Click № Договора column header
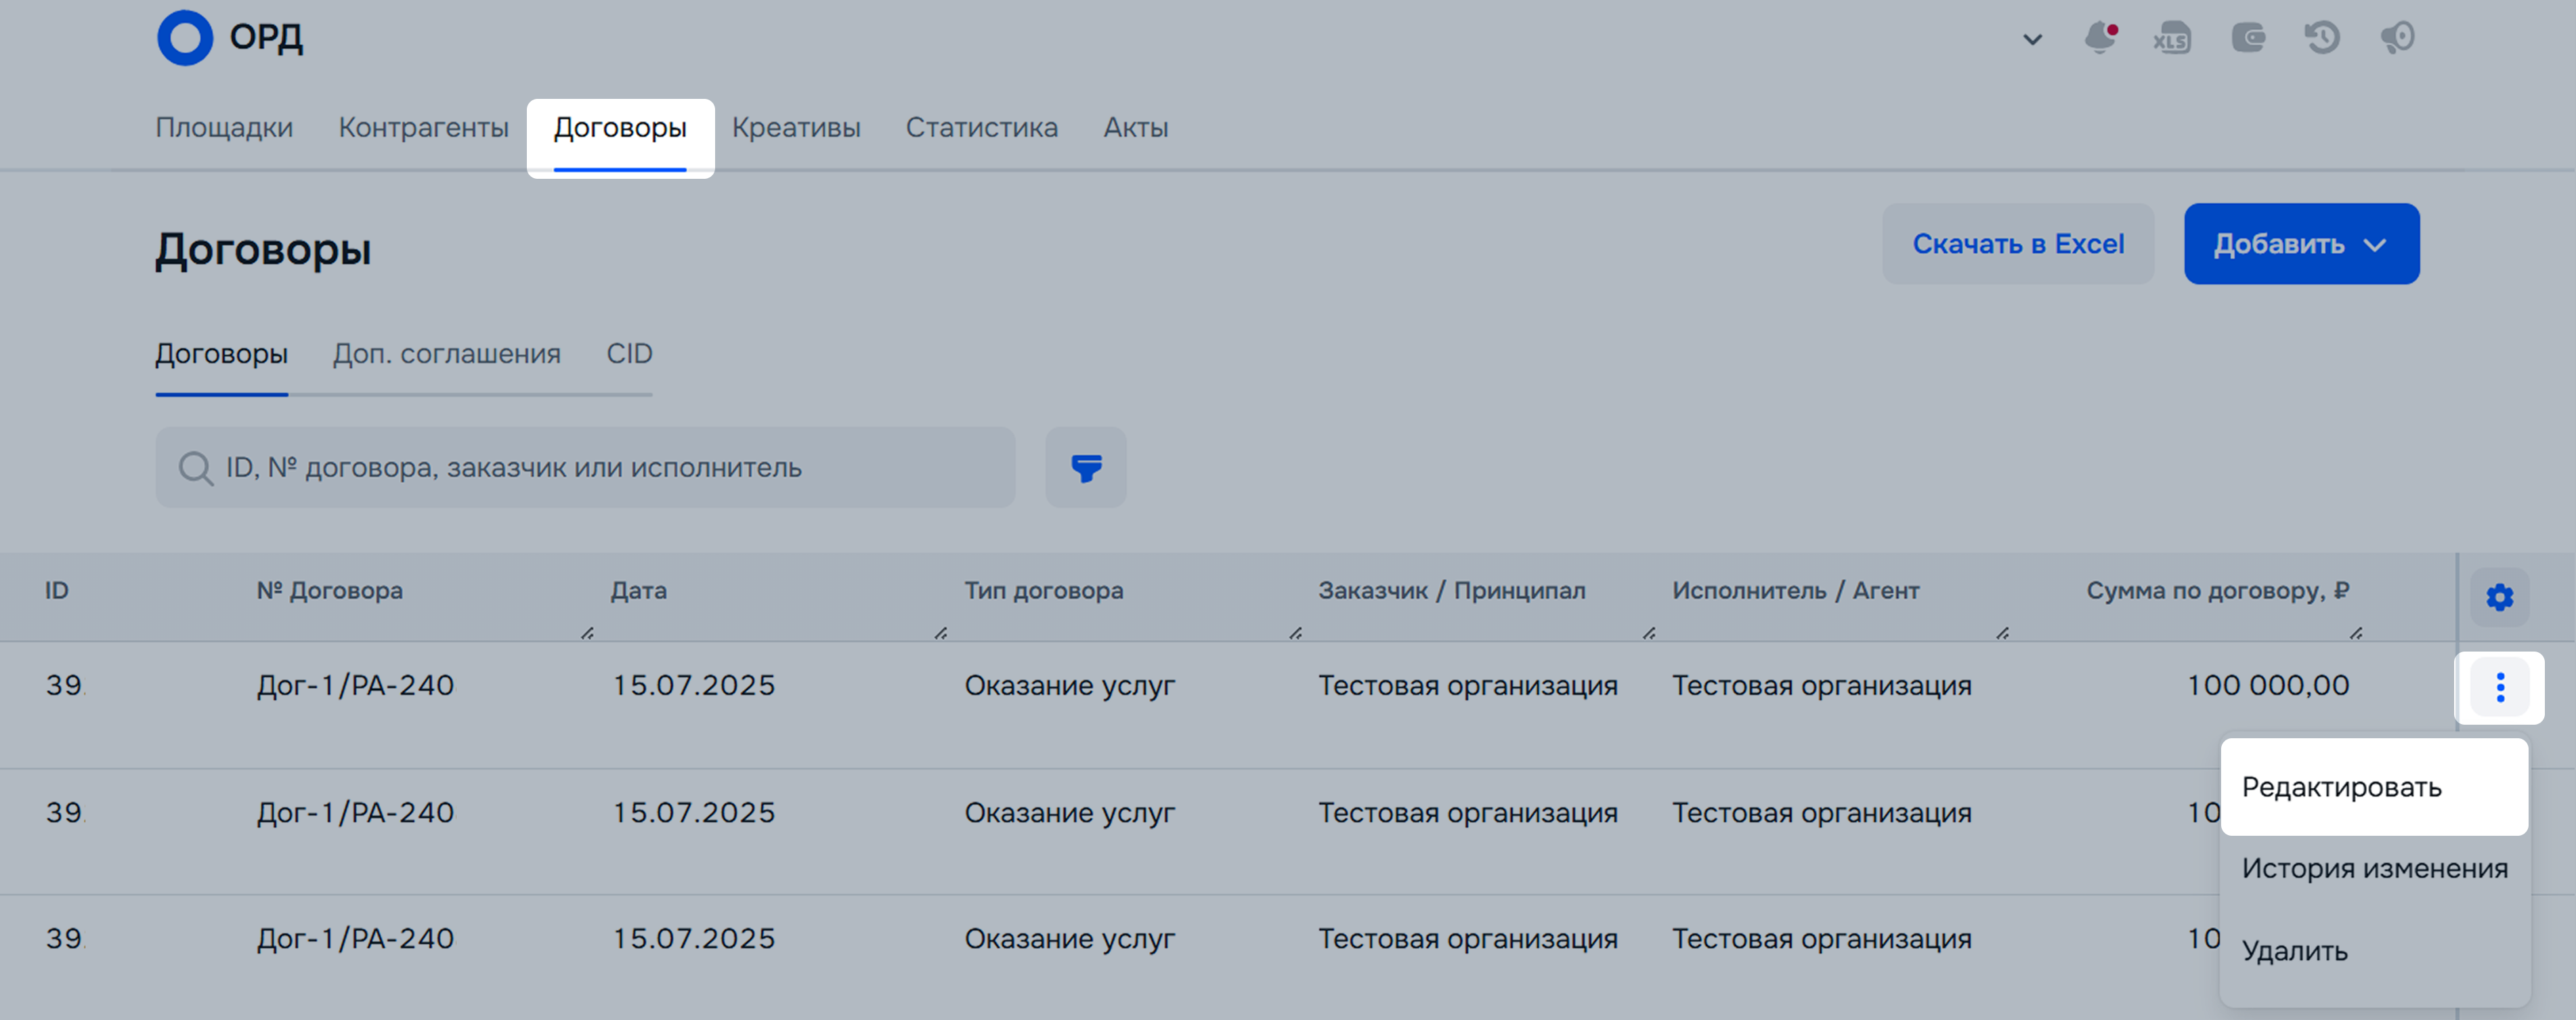 [330, 591]
